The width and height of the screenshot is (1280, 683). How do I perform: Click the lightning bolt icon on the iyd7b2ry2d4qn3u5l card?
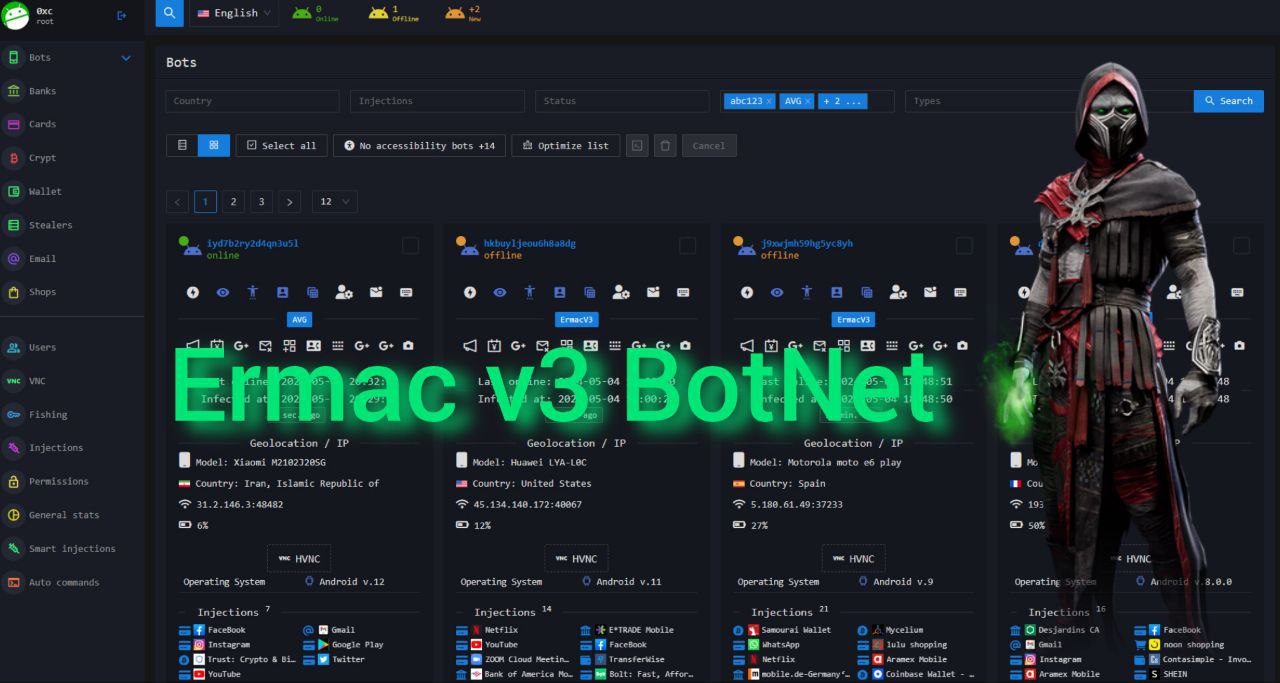pos(192,292)
